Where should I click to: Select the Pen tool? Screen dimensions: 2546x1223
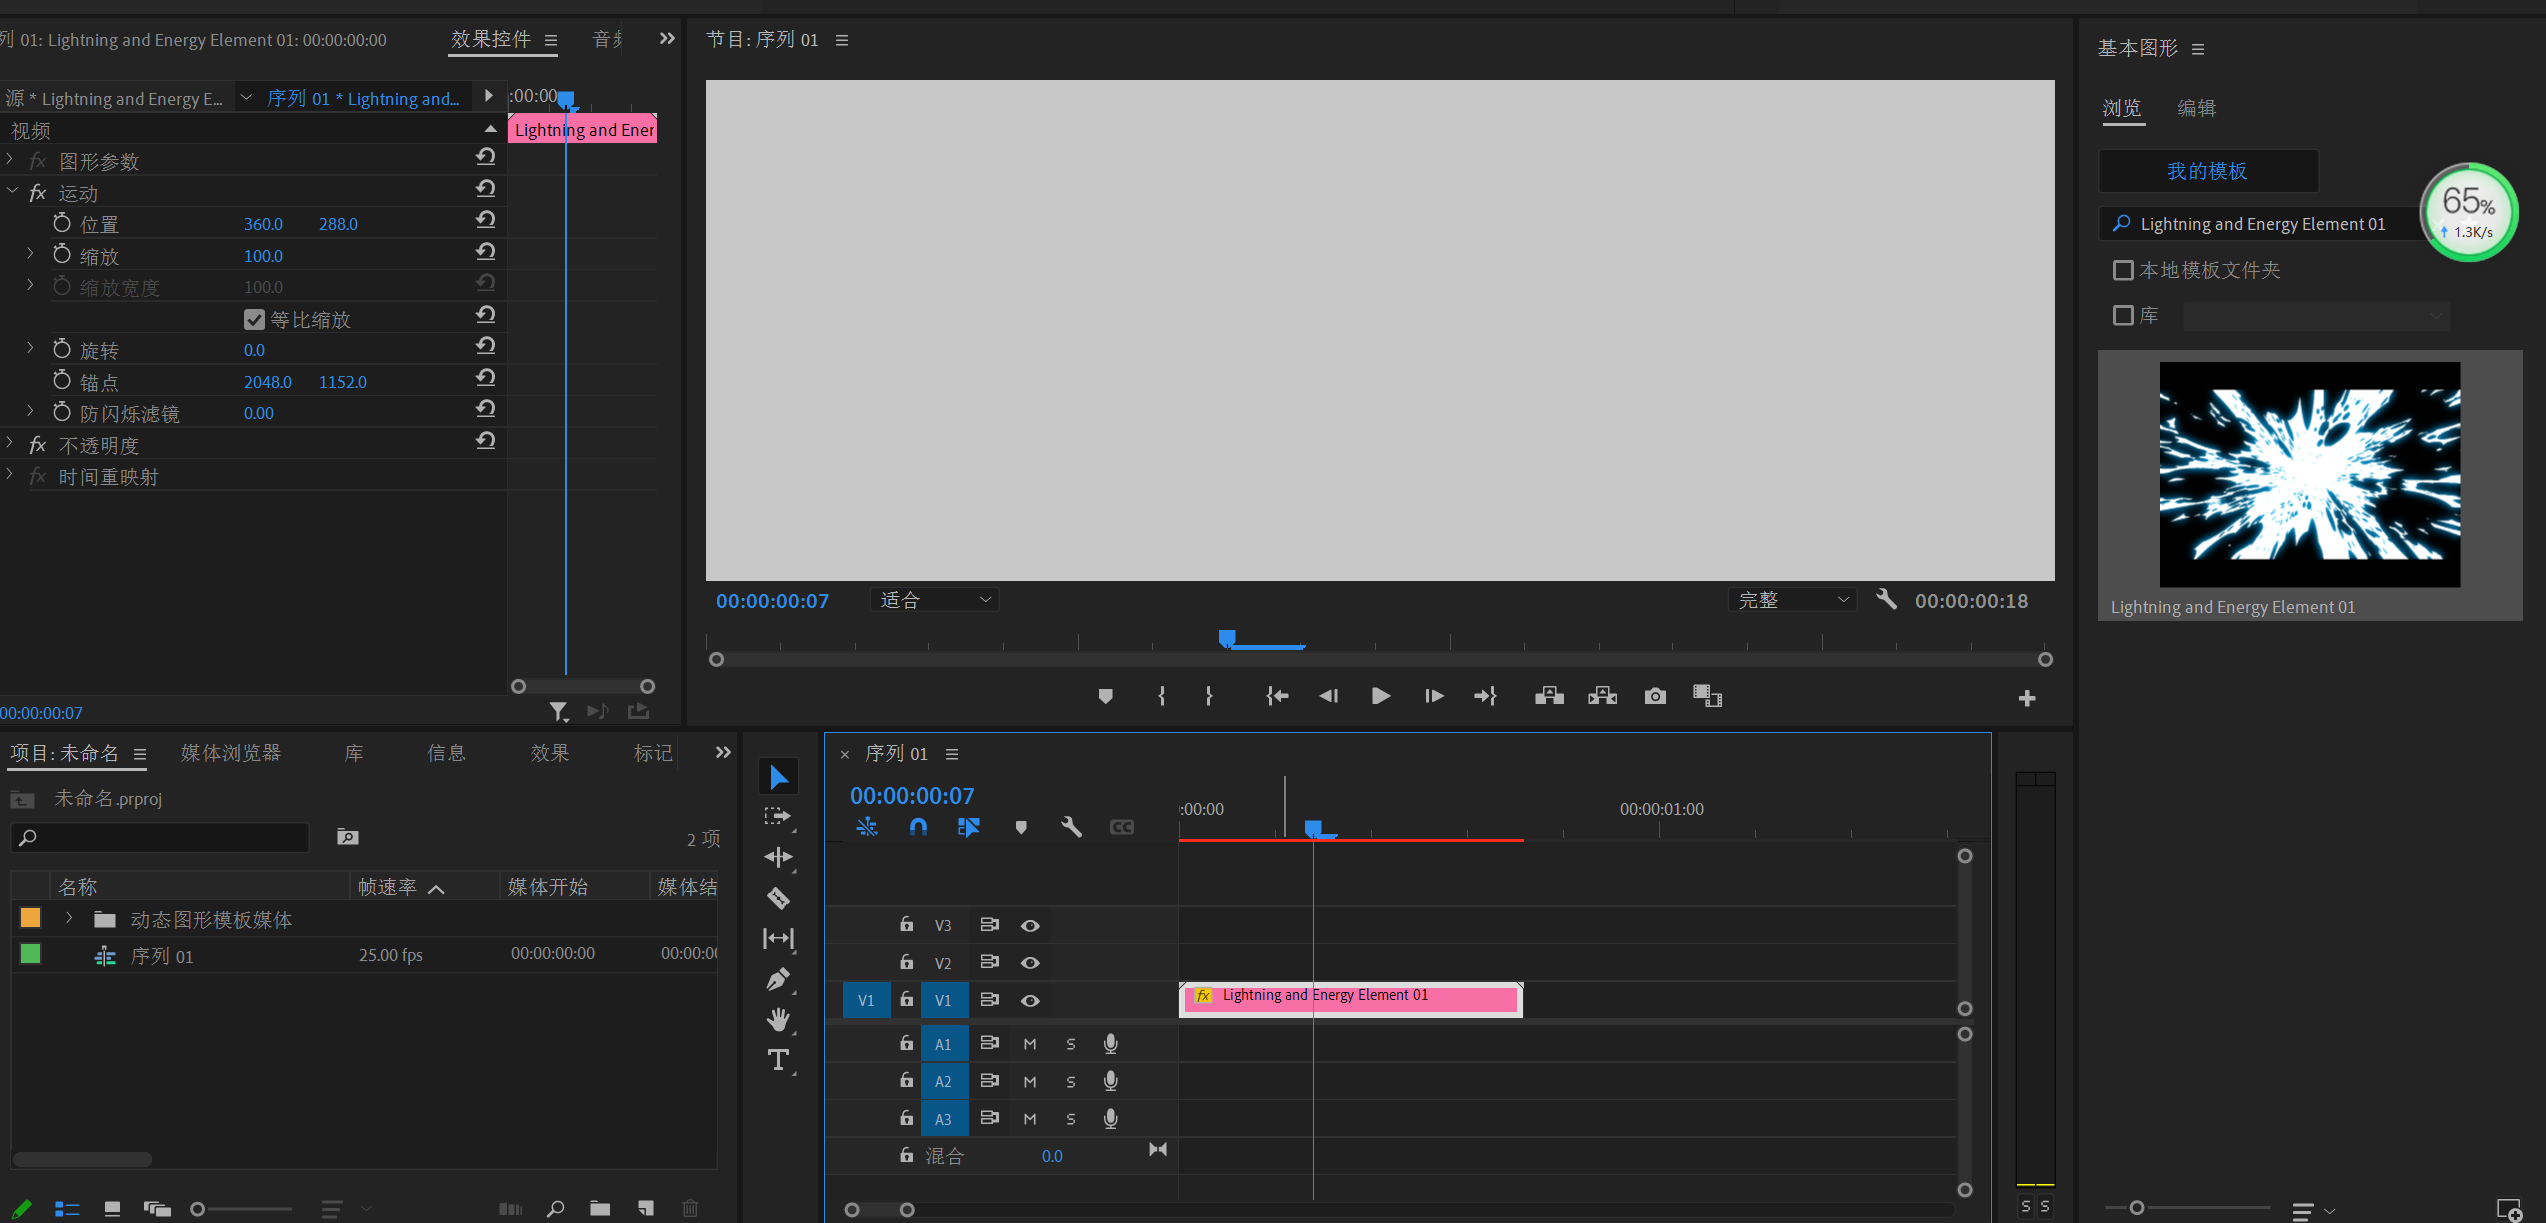point(778,979)
